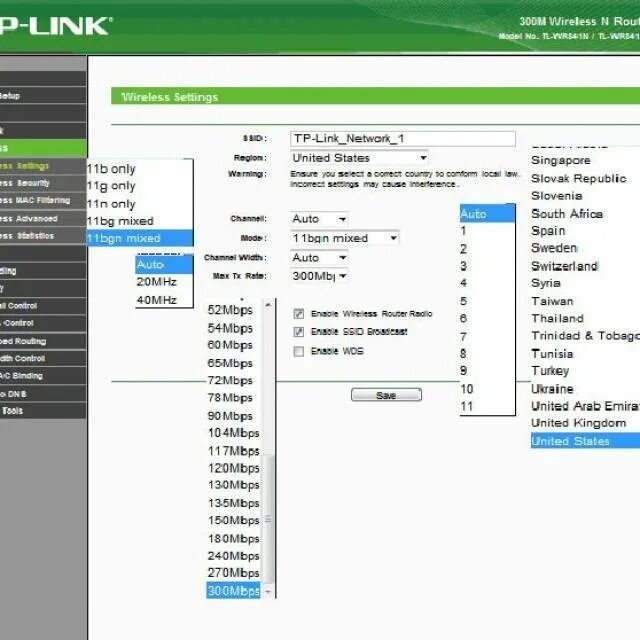Image resolution: width=640 pixels, height=640 pixels.
Task: Select 11bgn mixed from mode list
Action: point(140,238)
